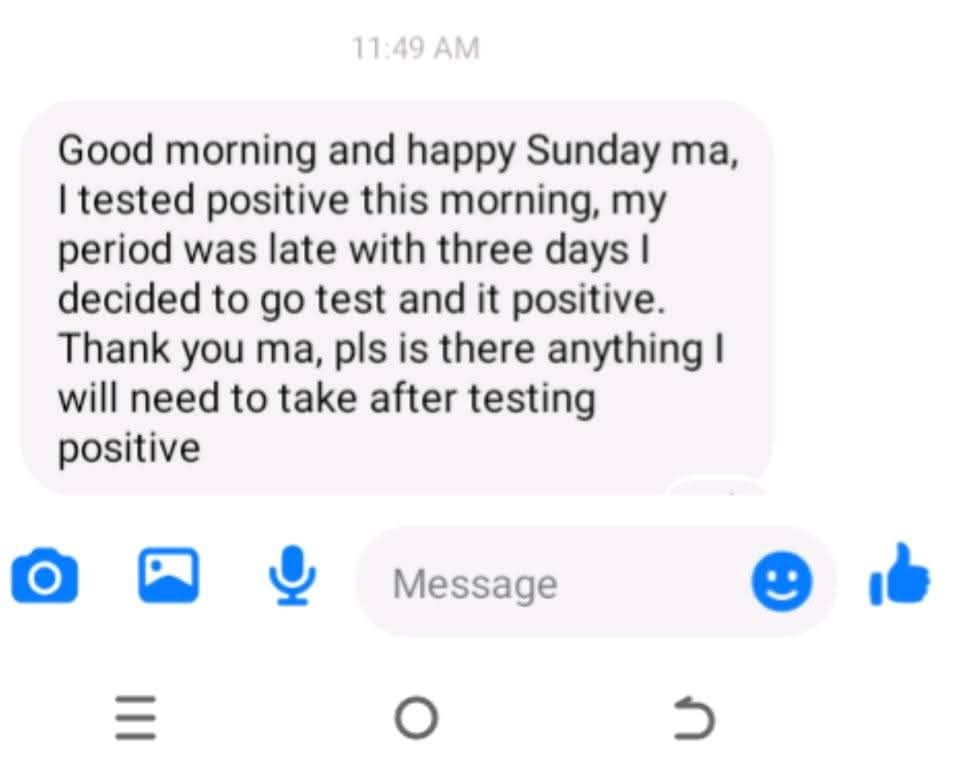Image resolution: width=960 pixels, height=772 pixels.
Task: Send a thumbs up like
Action: click(x=899, y=575)
